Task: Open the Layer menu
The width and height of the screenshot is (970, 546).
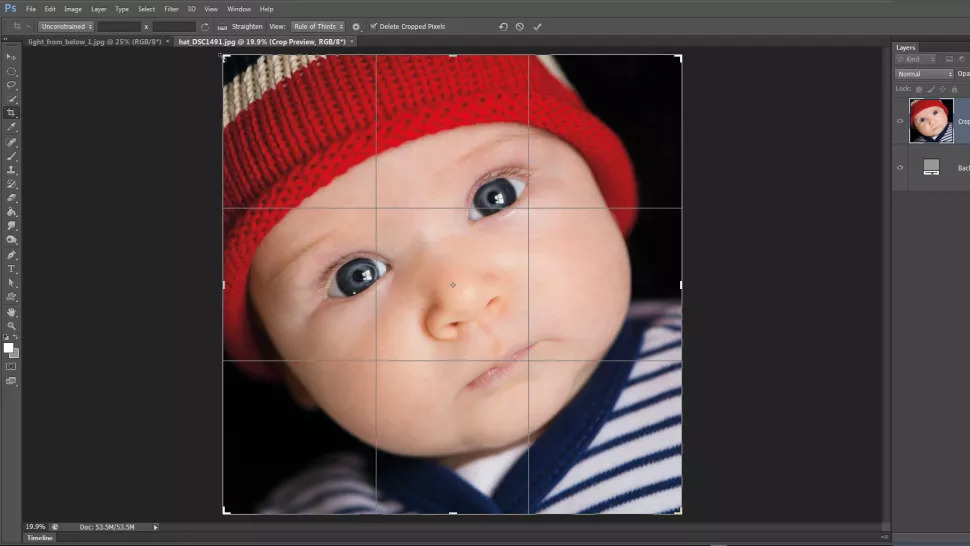Action: [x=98, y=9]
